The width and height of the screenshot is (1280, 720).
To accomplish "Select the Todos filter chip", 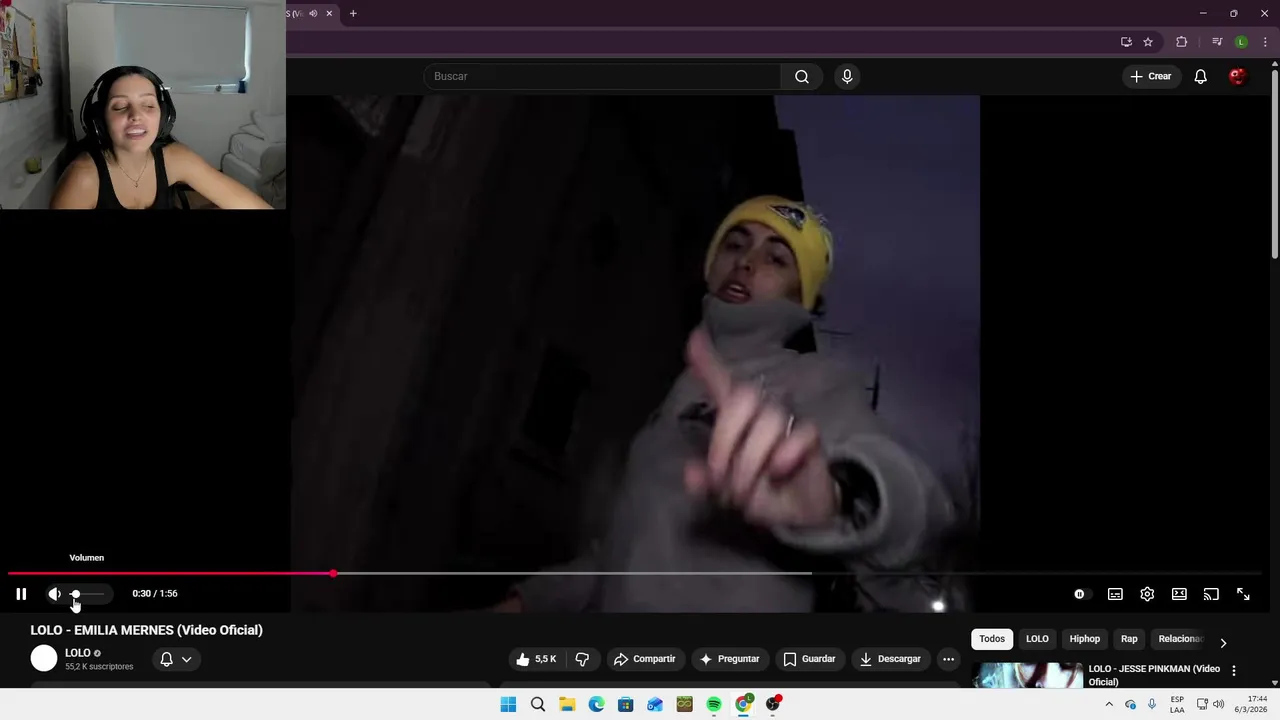I will tap(992, 639).
